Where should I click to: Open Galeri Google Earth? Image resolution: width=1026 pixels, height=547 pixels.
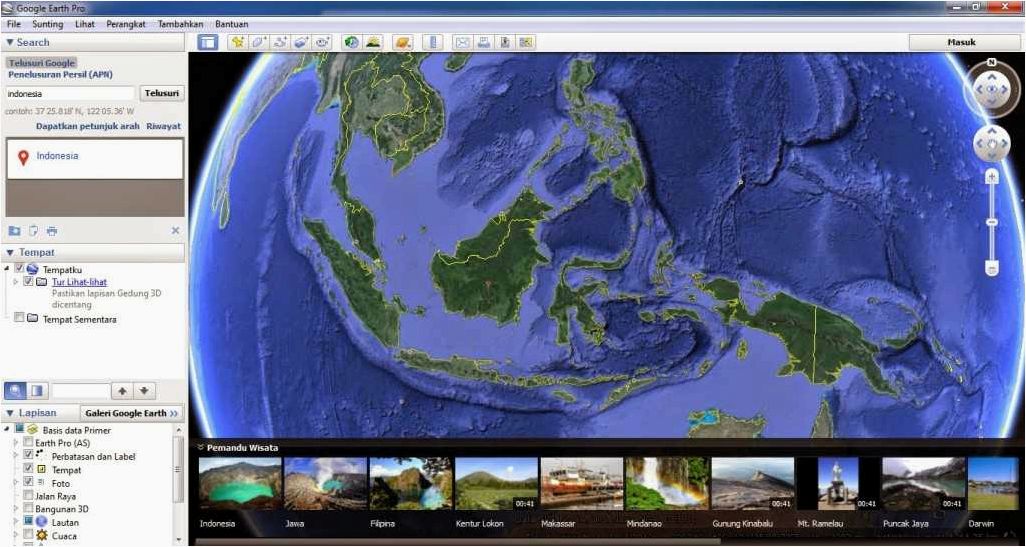click(x=132, y=414)
